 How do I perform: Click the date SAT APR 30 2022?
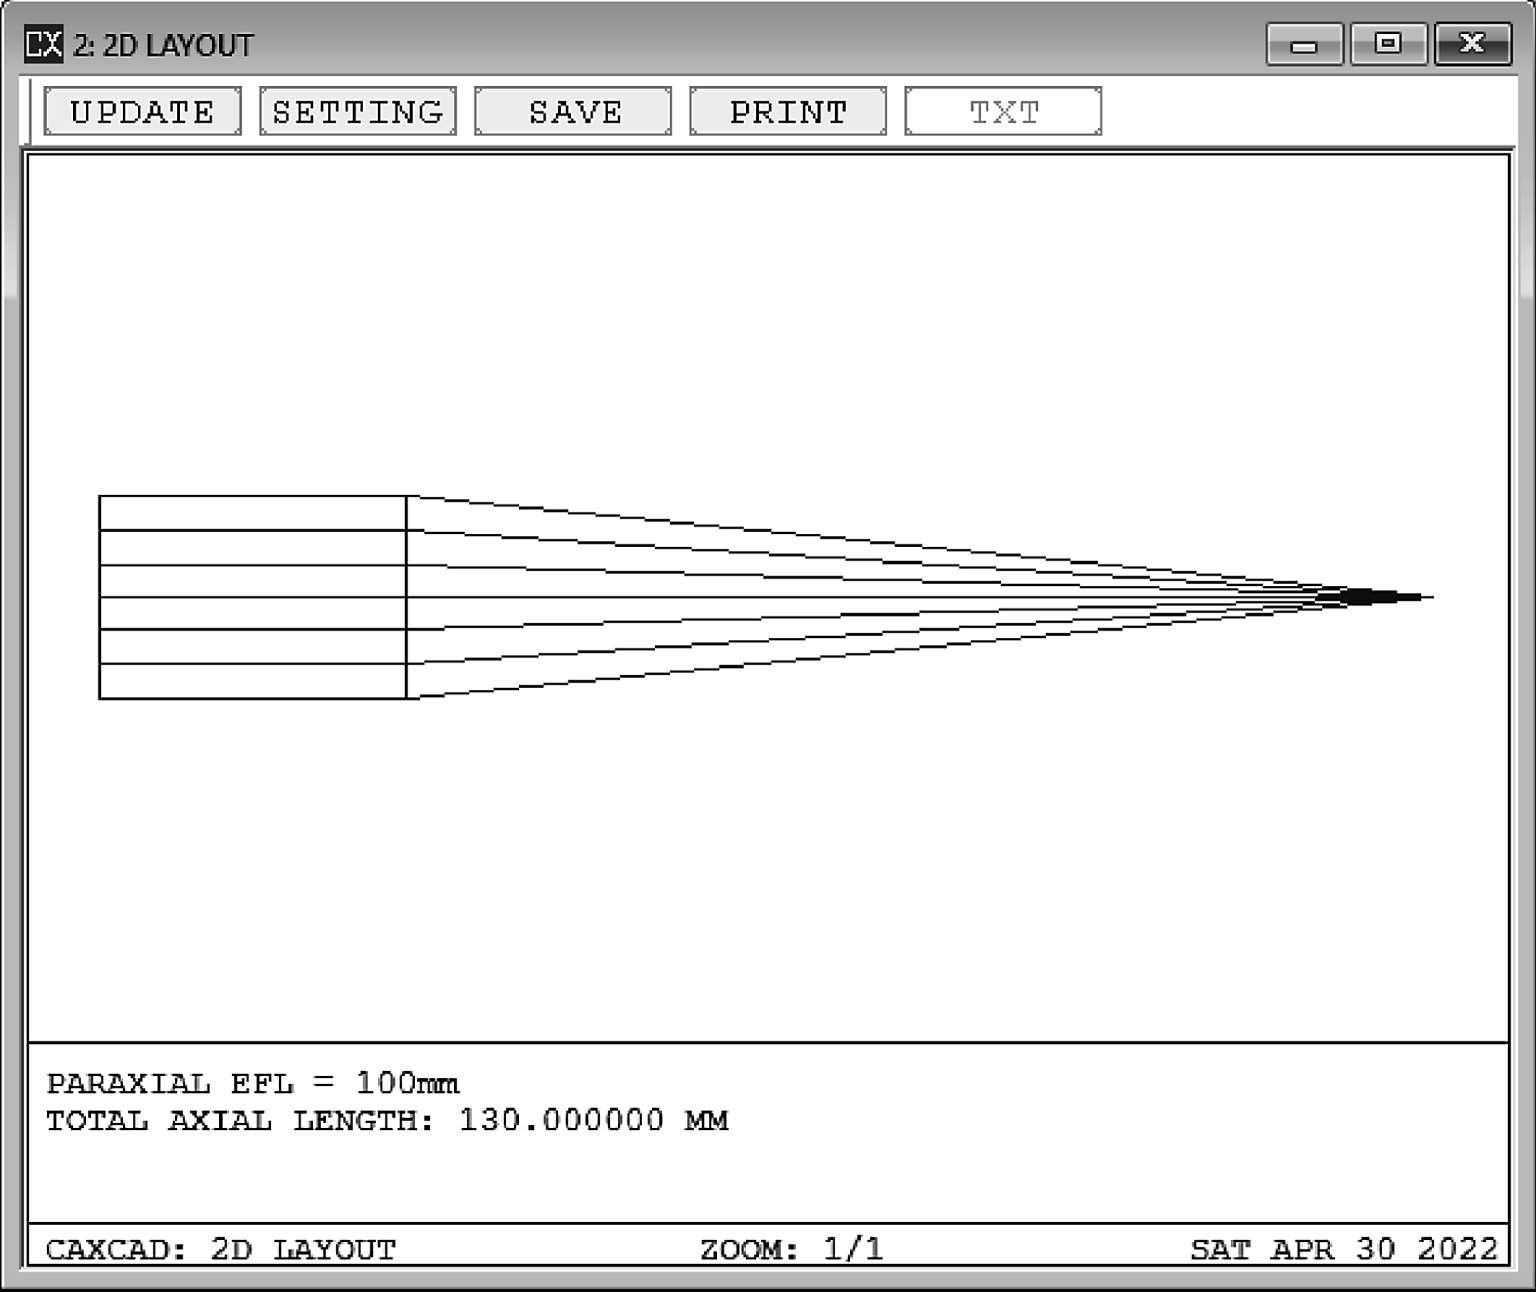tap(1343, 1249)
